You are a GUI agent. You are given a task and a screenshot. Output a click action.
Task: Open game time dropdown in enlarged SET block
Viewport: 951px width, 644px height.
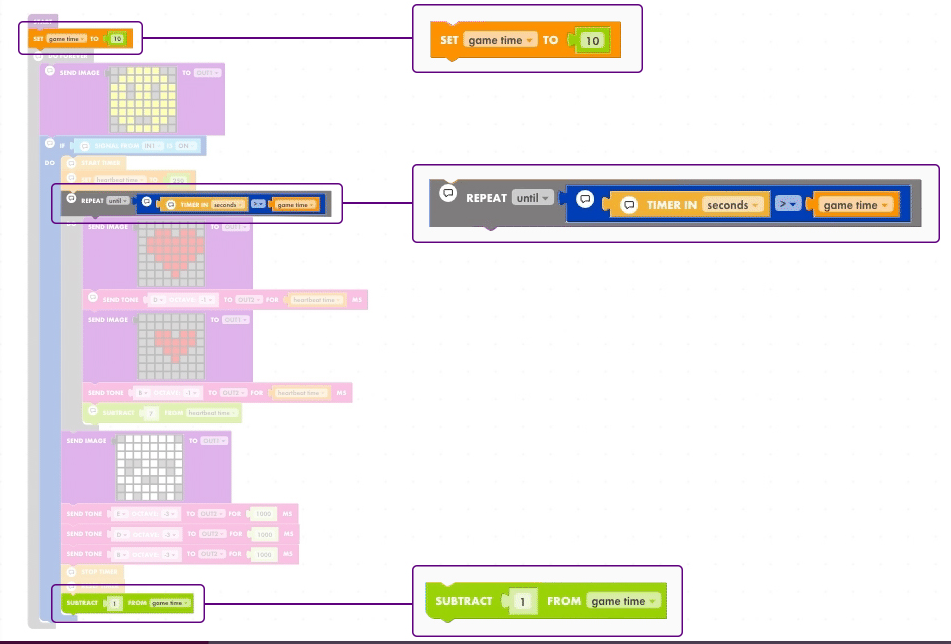501,41
